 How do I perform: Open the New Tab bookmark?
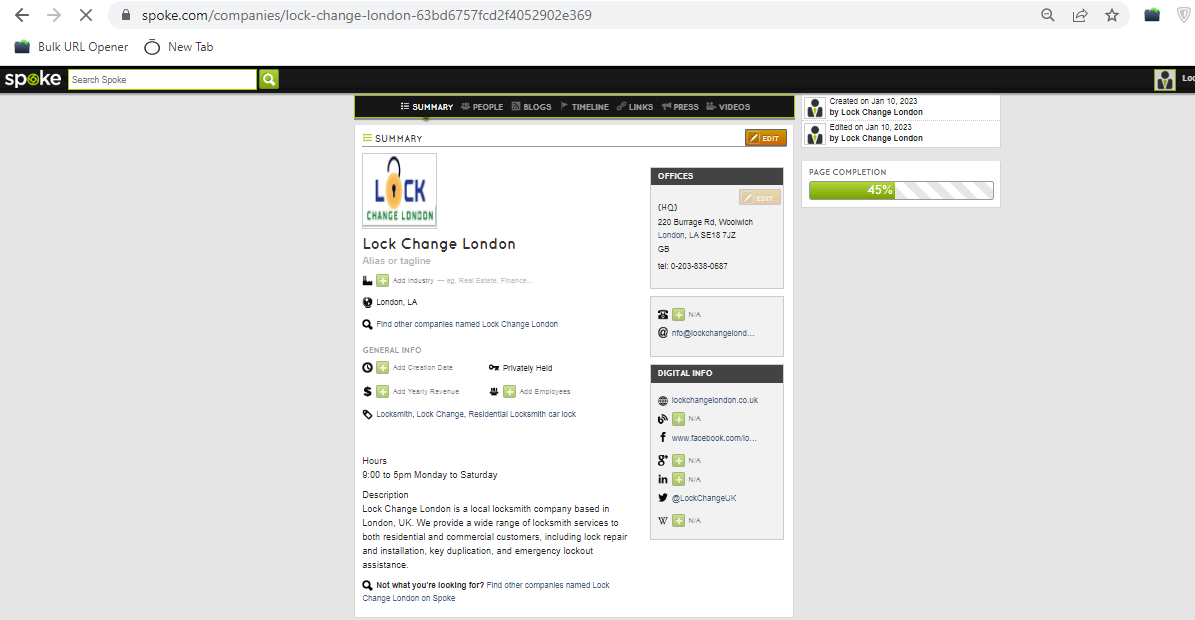click(179, 47)
